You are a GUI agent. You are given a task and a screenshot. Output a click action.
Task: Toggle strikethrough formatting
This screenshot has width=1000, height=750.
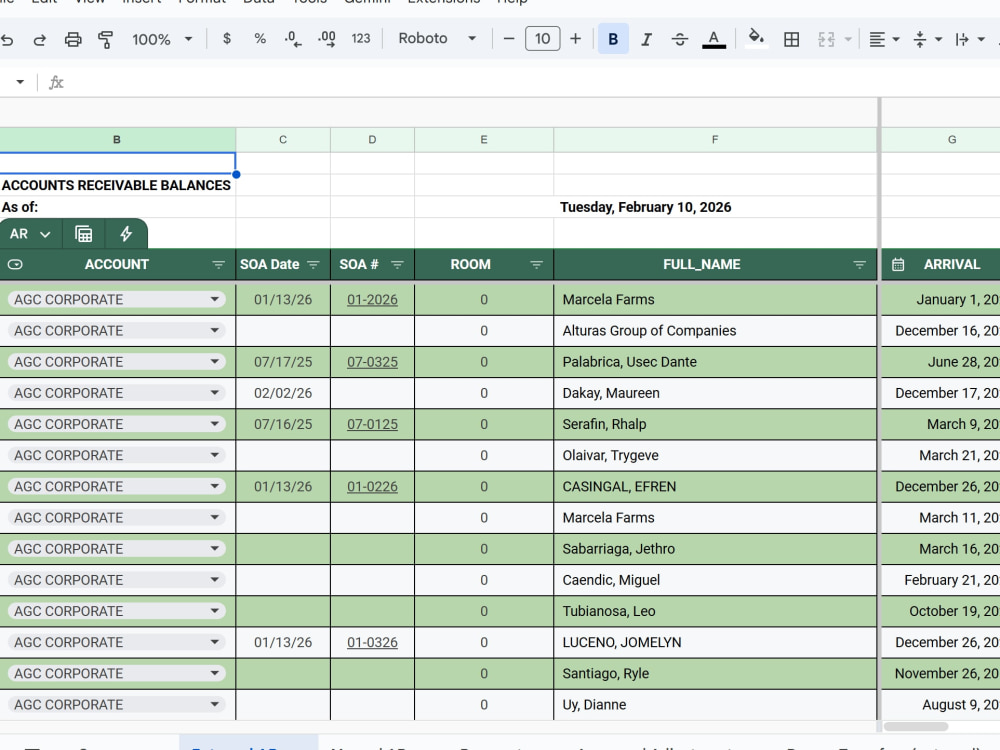[680, 40]
